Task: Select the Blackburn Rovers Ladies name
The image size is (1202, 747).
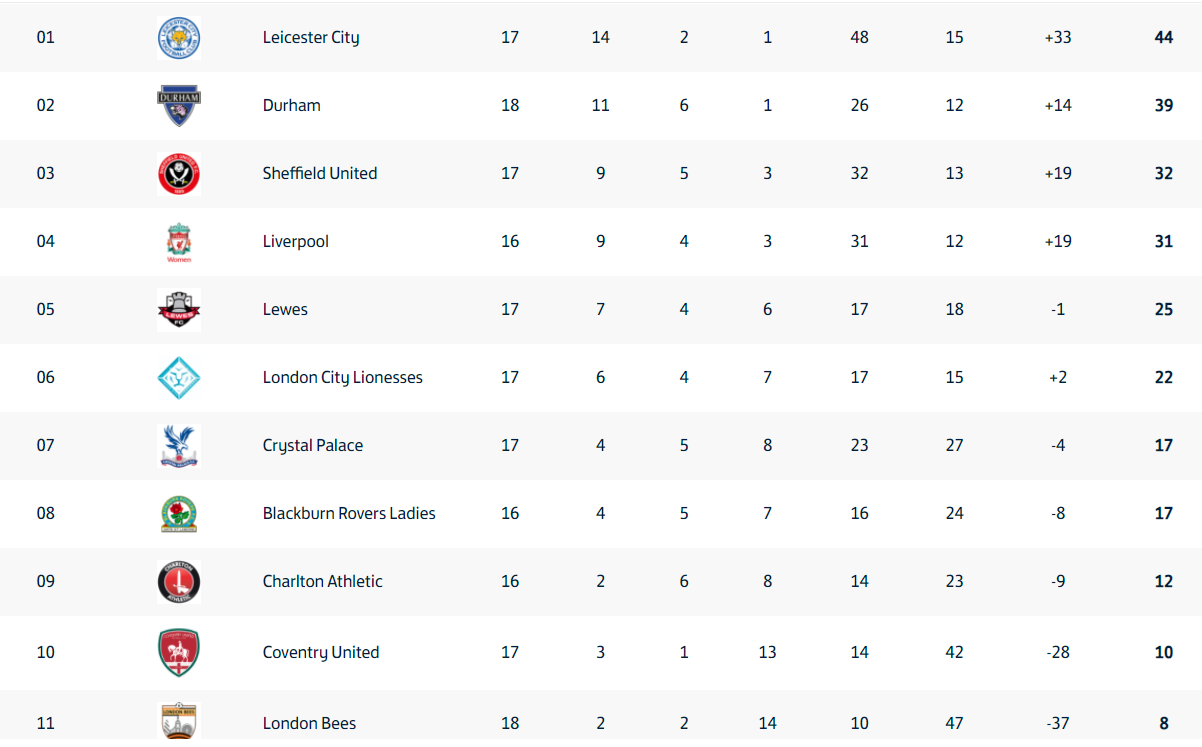Action: pos(349,513)
